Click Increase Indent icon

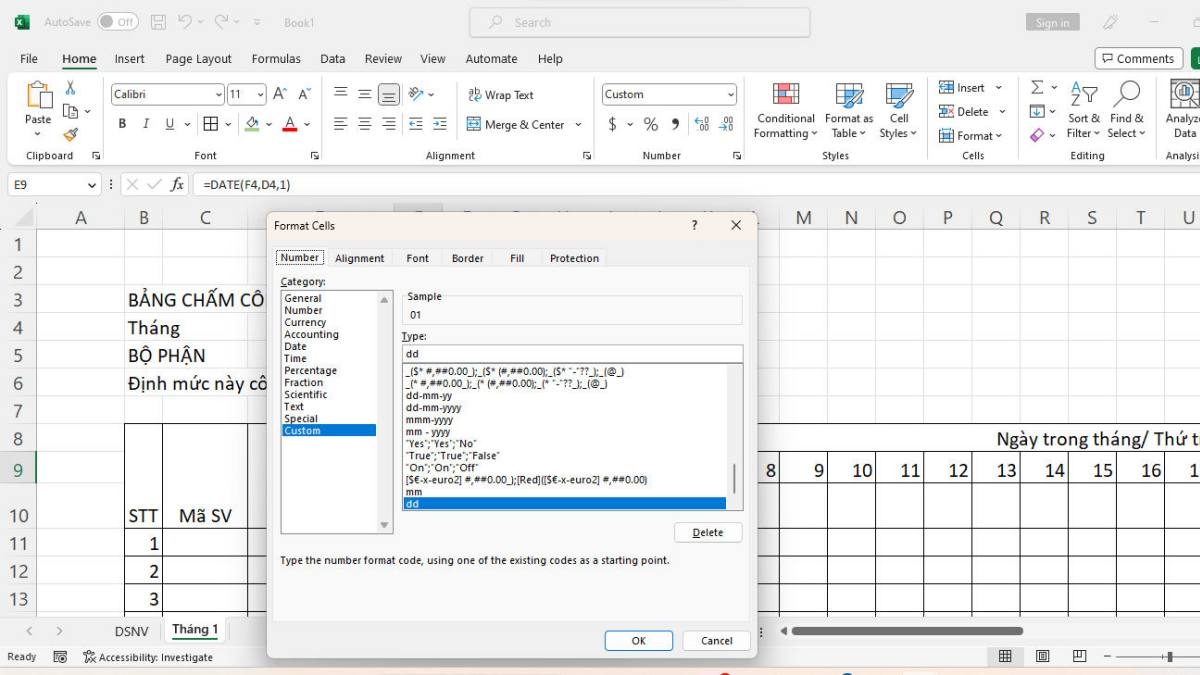point(439,124)
